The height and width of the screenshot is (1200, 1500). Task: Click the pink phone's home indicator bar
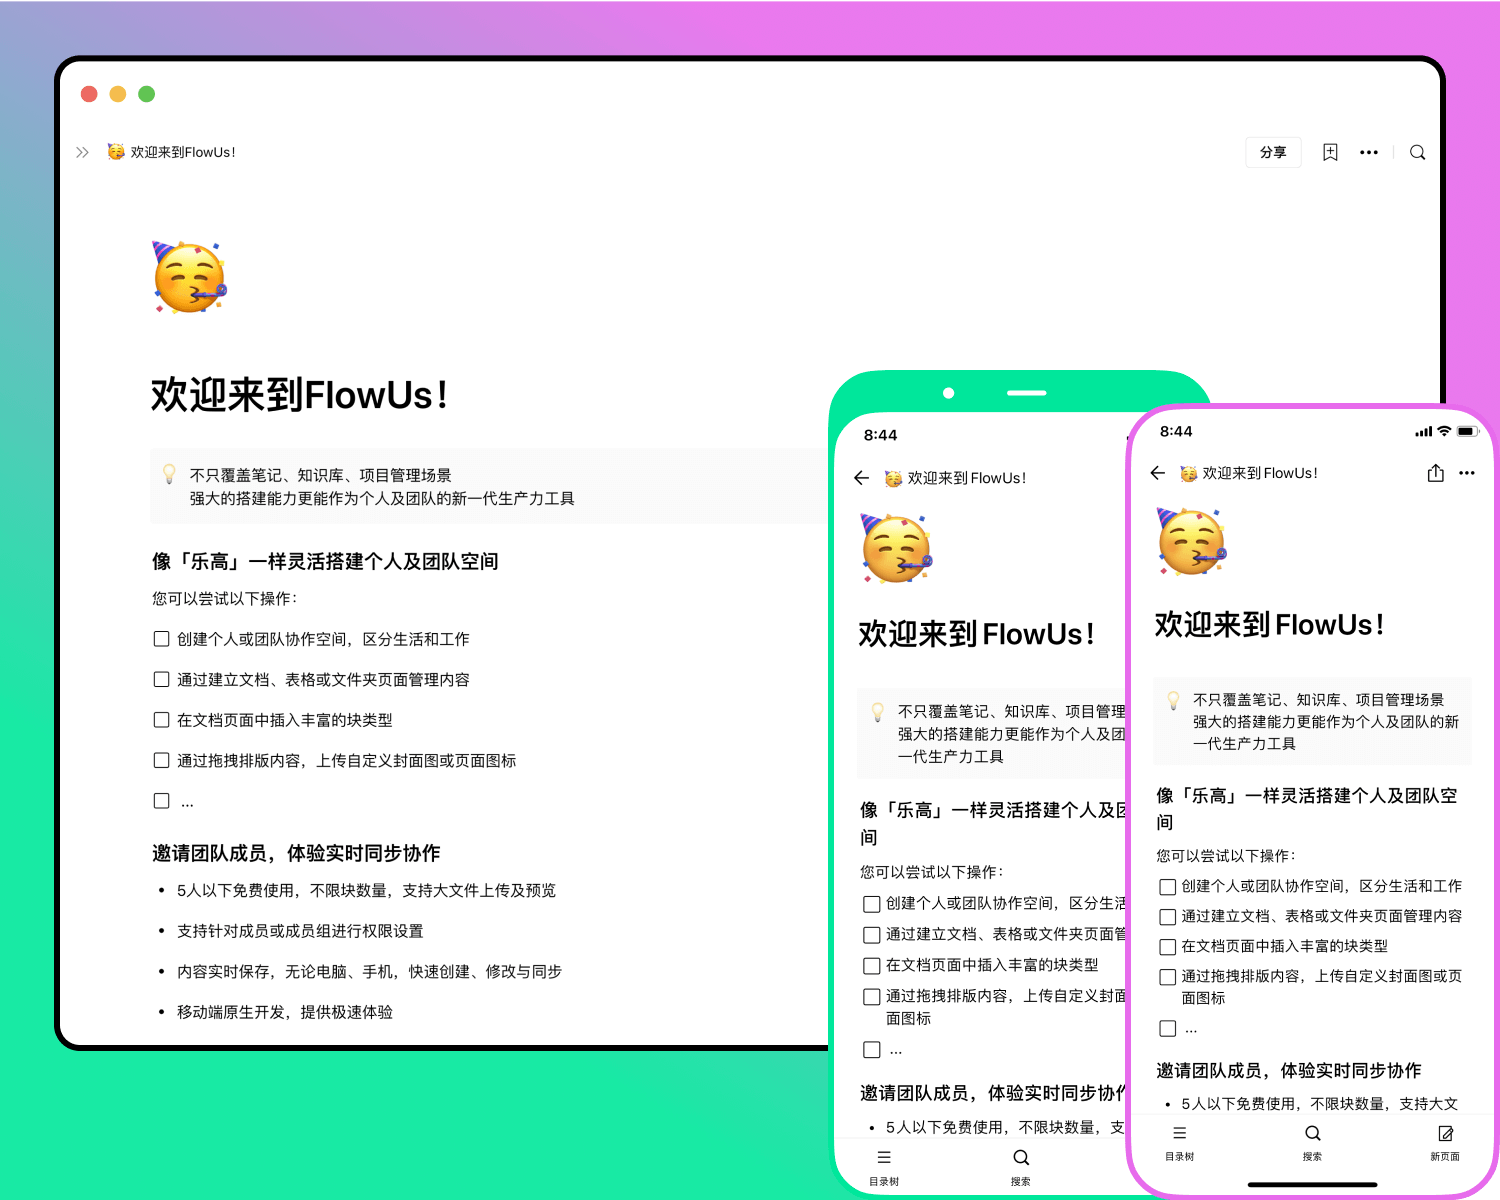[x=1313, y=1185]
